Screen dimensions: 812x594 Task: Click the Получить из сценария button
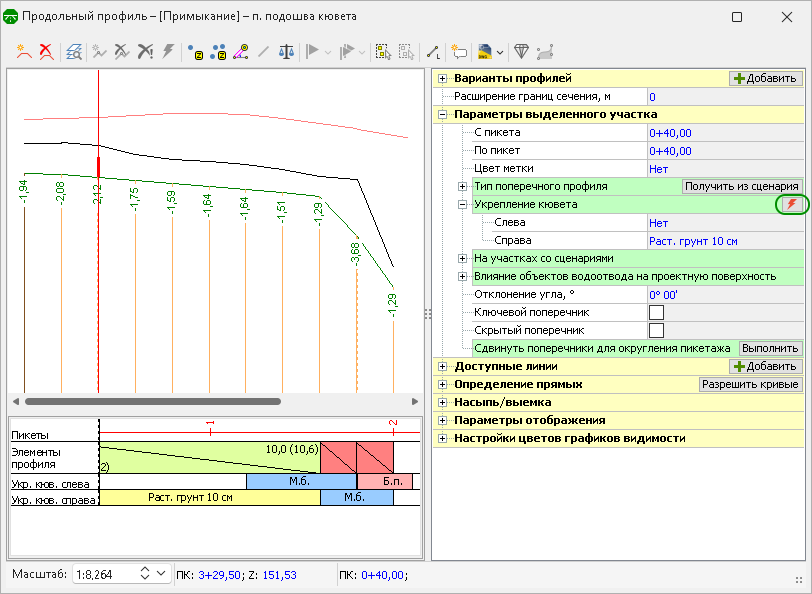pyautogui.click(x=741, y=186)
